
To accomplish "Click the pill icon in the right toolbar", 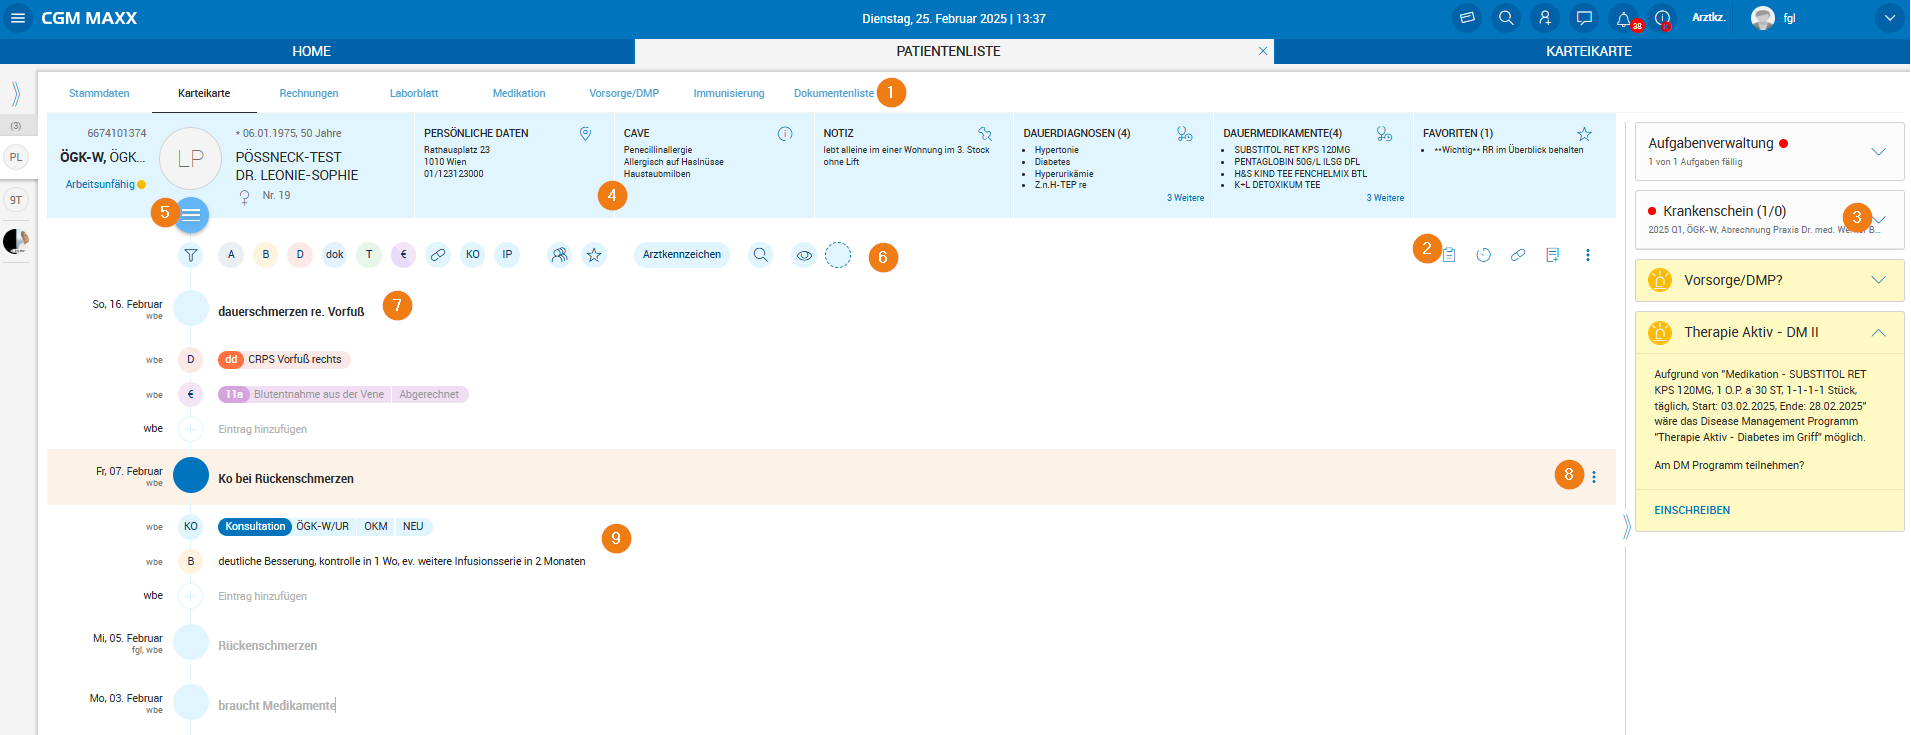I will click(1518, 255).
